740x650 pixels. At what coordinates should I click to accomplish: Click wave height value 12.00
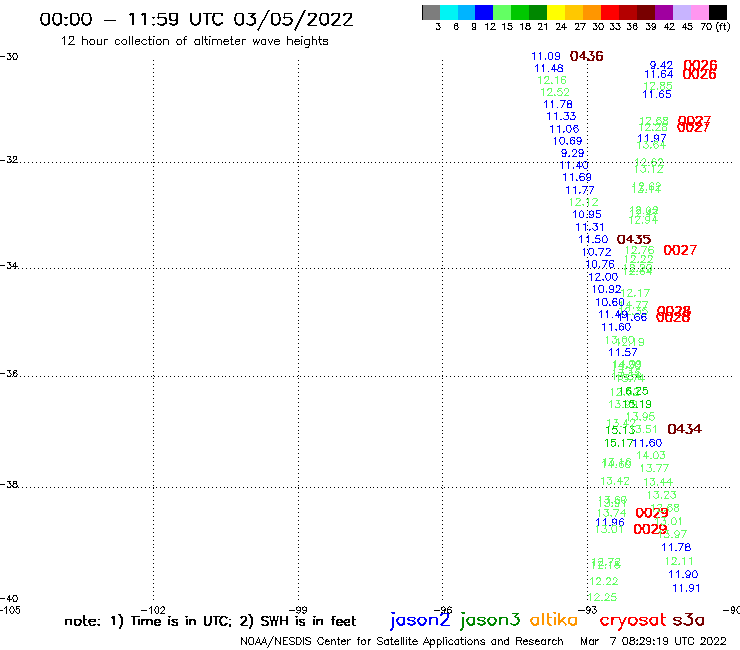[603, 277]
